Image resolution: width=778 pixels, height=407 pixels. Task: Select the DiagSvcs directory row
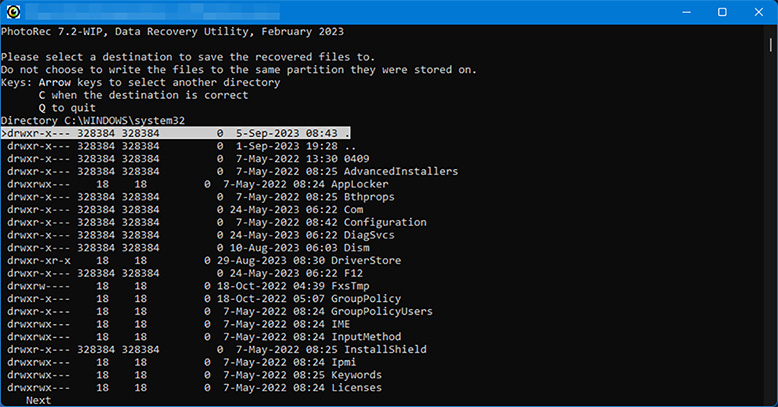pos(201,235)
